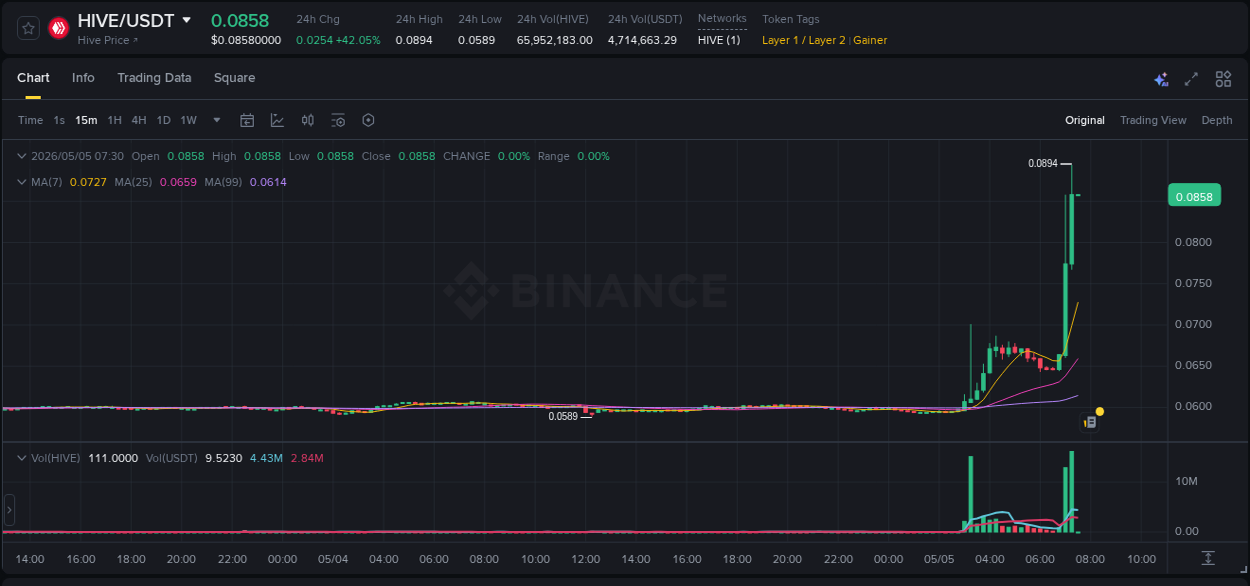Click the yellow dot marker on chart
The width and height of the screenshot is (1250, 586).
(1100, 411)
